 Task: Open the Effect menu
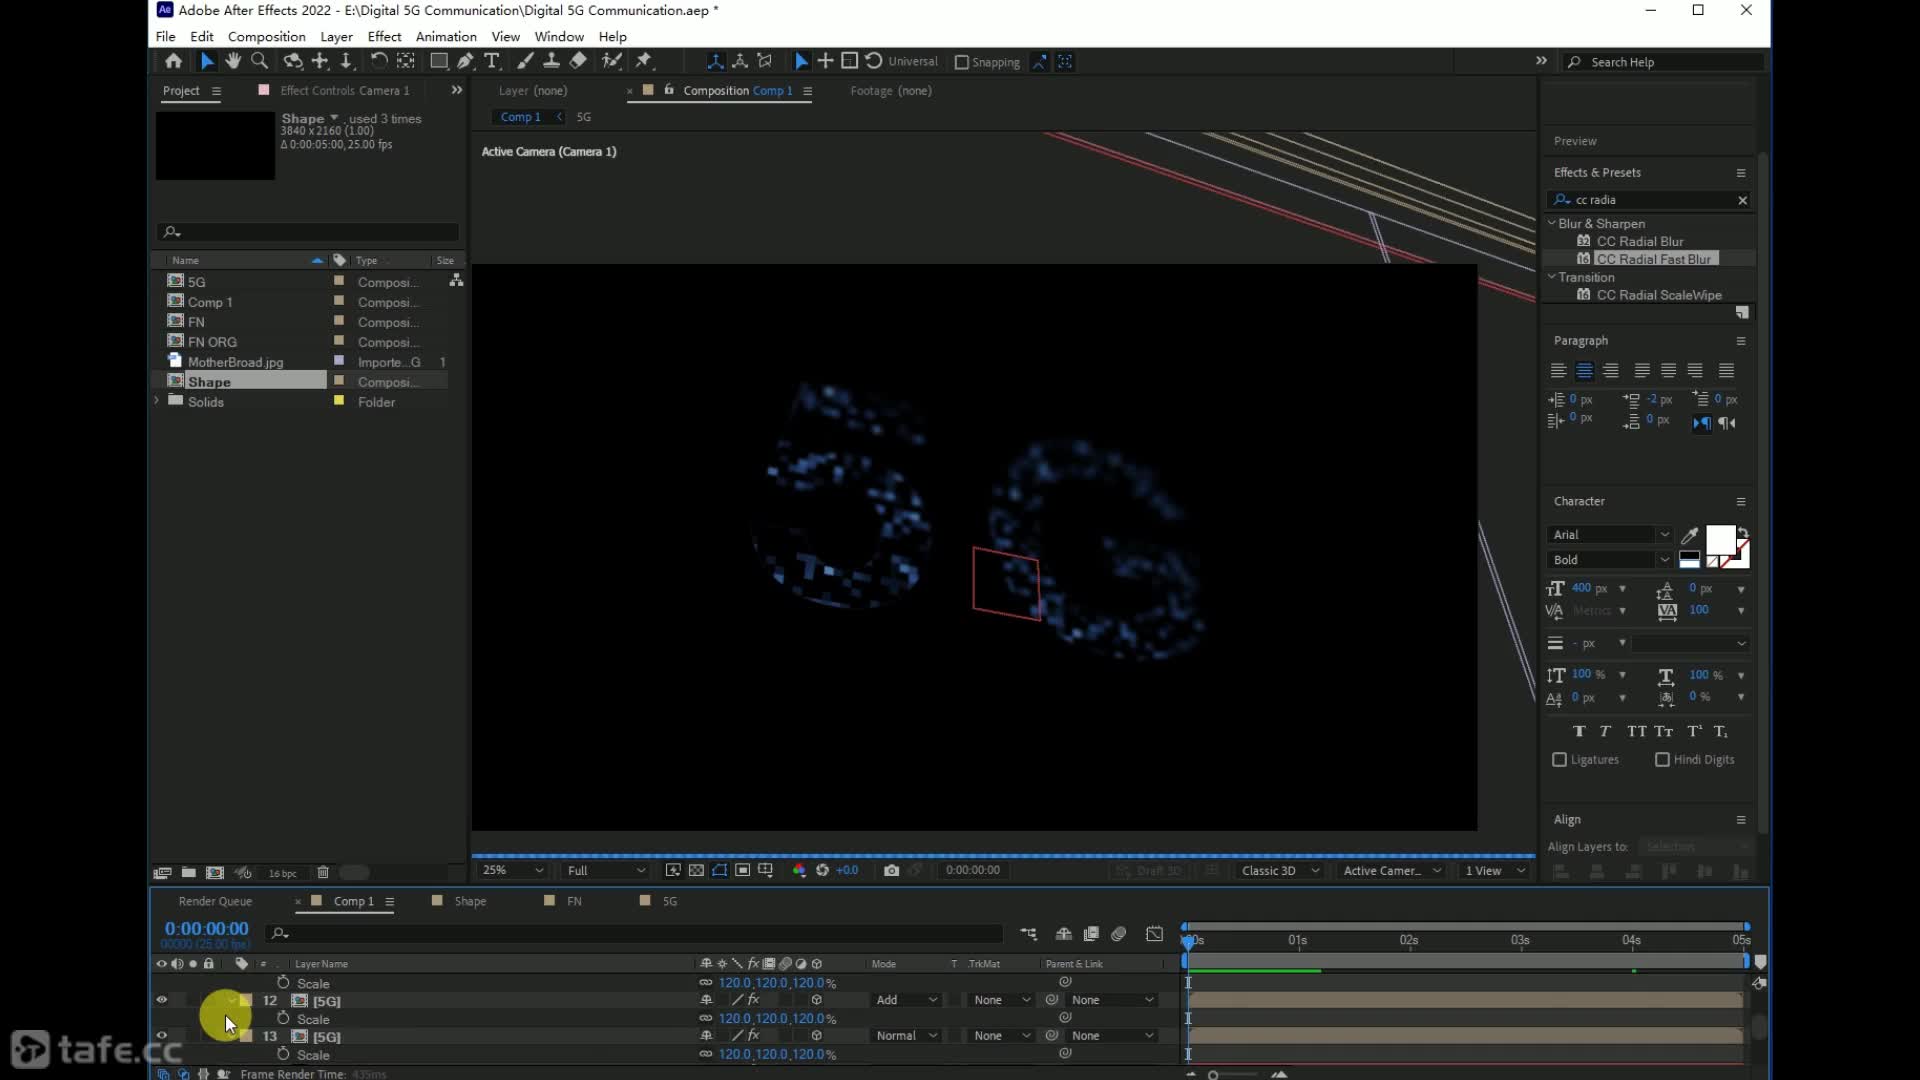384,36
